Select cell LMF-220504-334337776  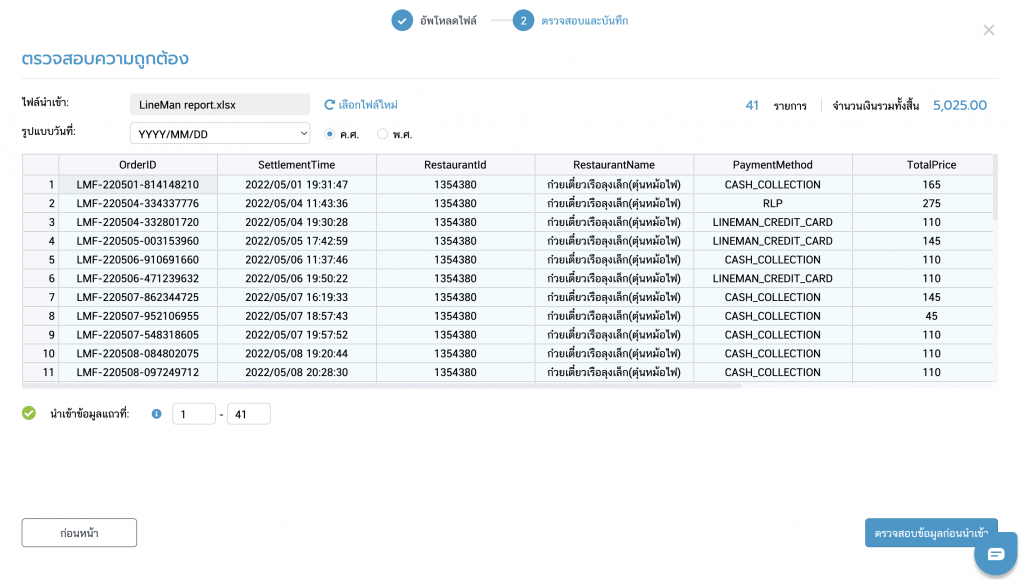click(138, 203)
